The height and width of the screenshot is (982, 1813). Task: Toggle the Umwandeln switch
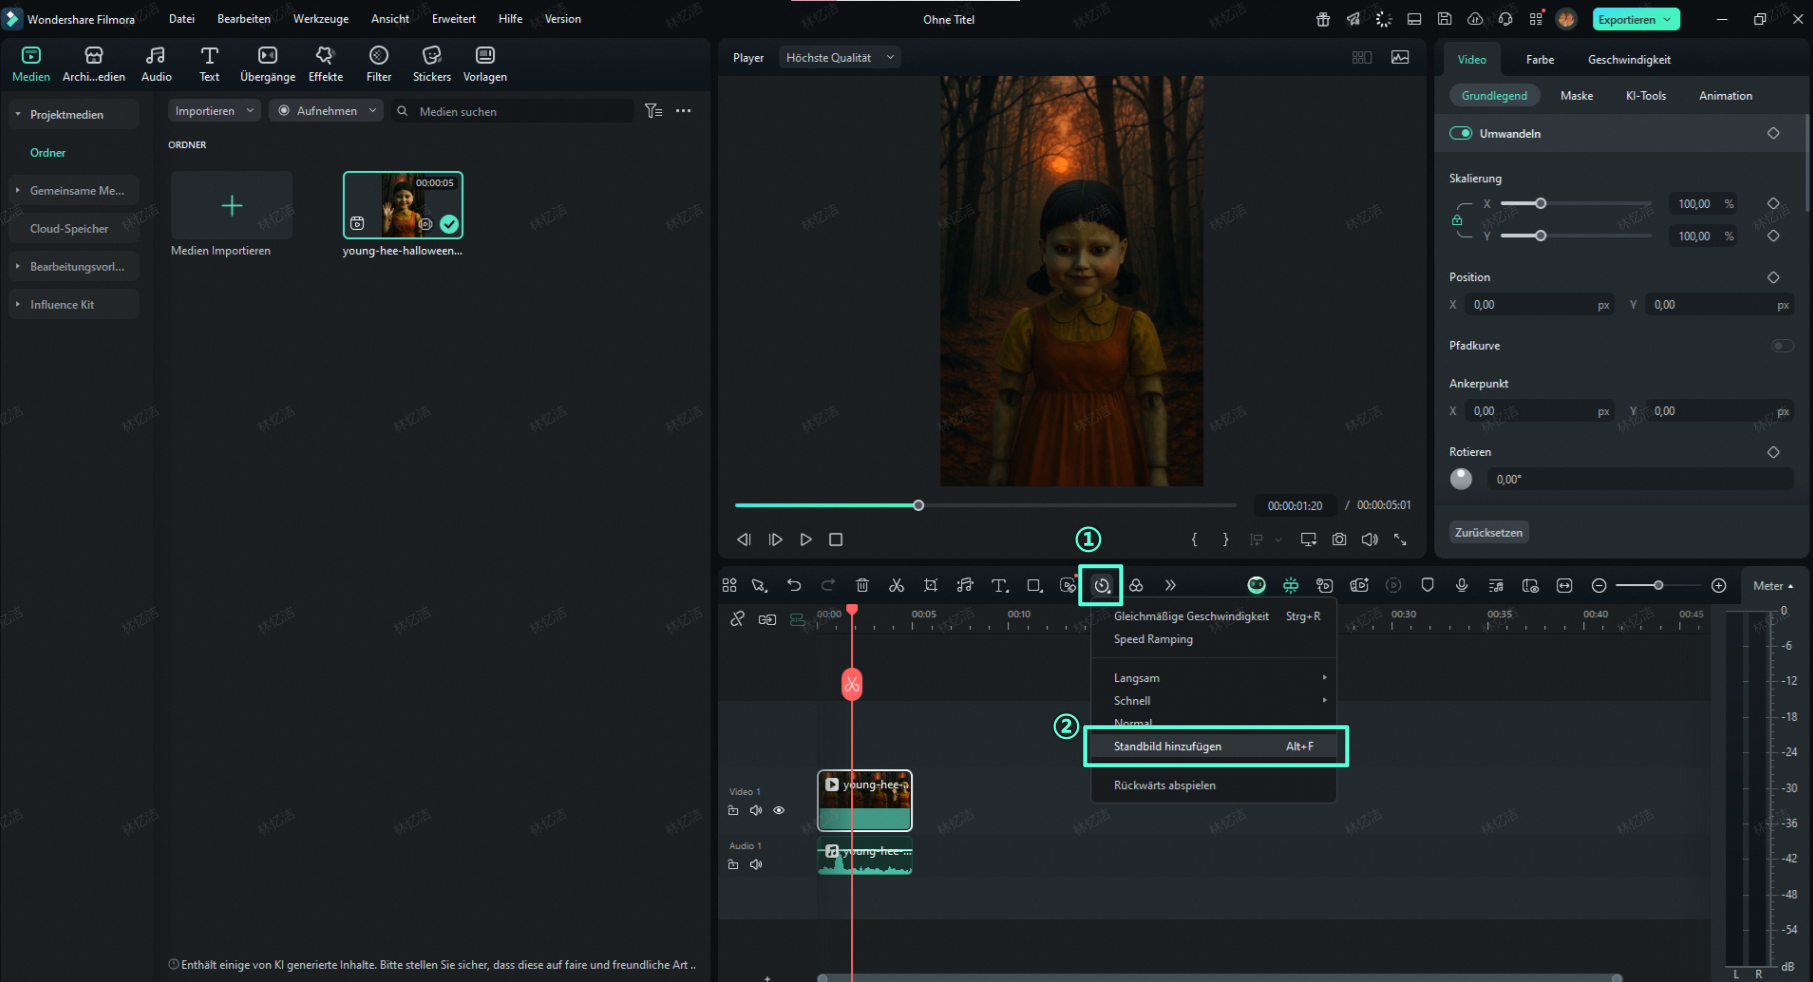(x=1461, y=133)
